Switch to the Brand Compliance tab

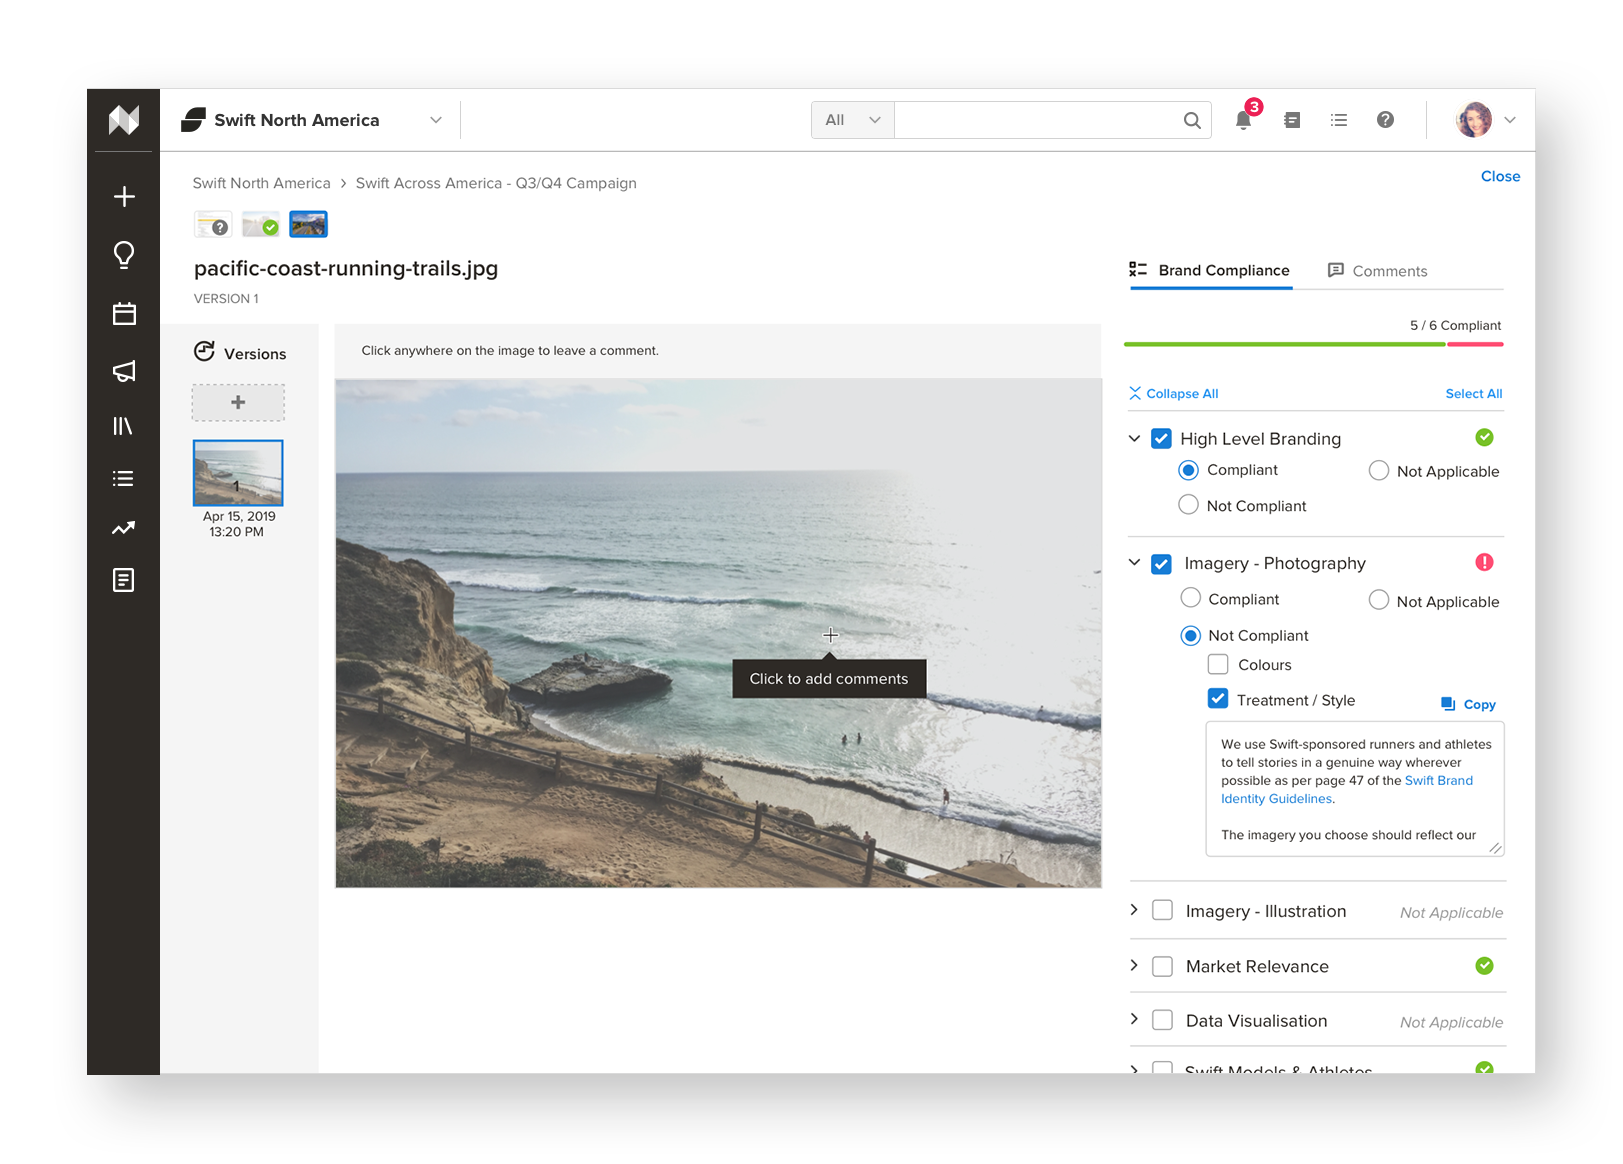tap(1210, 270)
